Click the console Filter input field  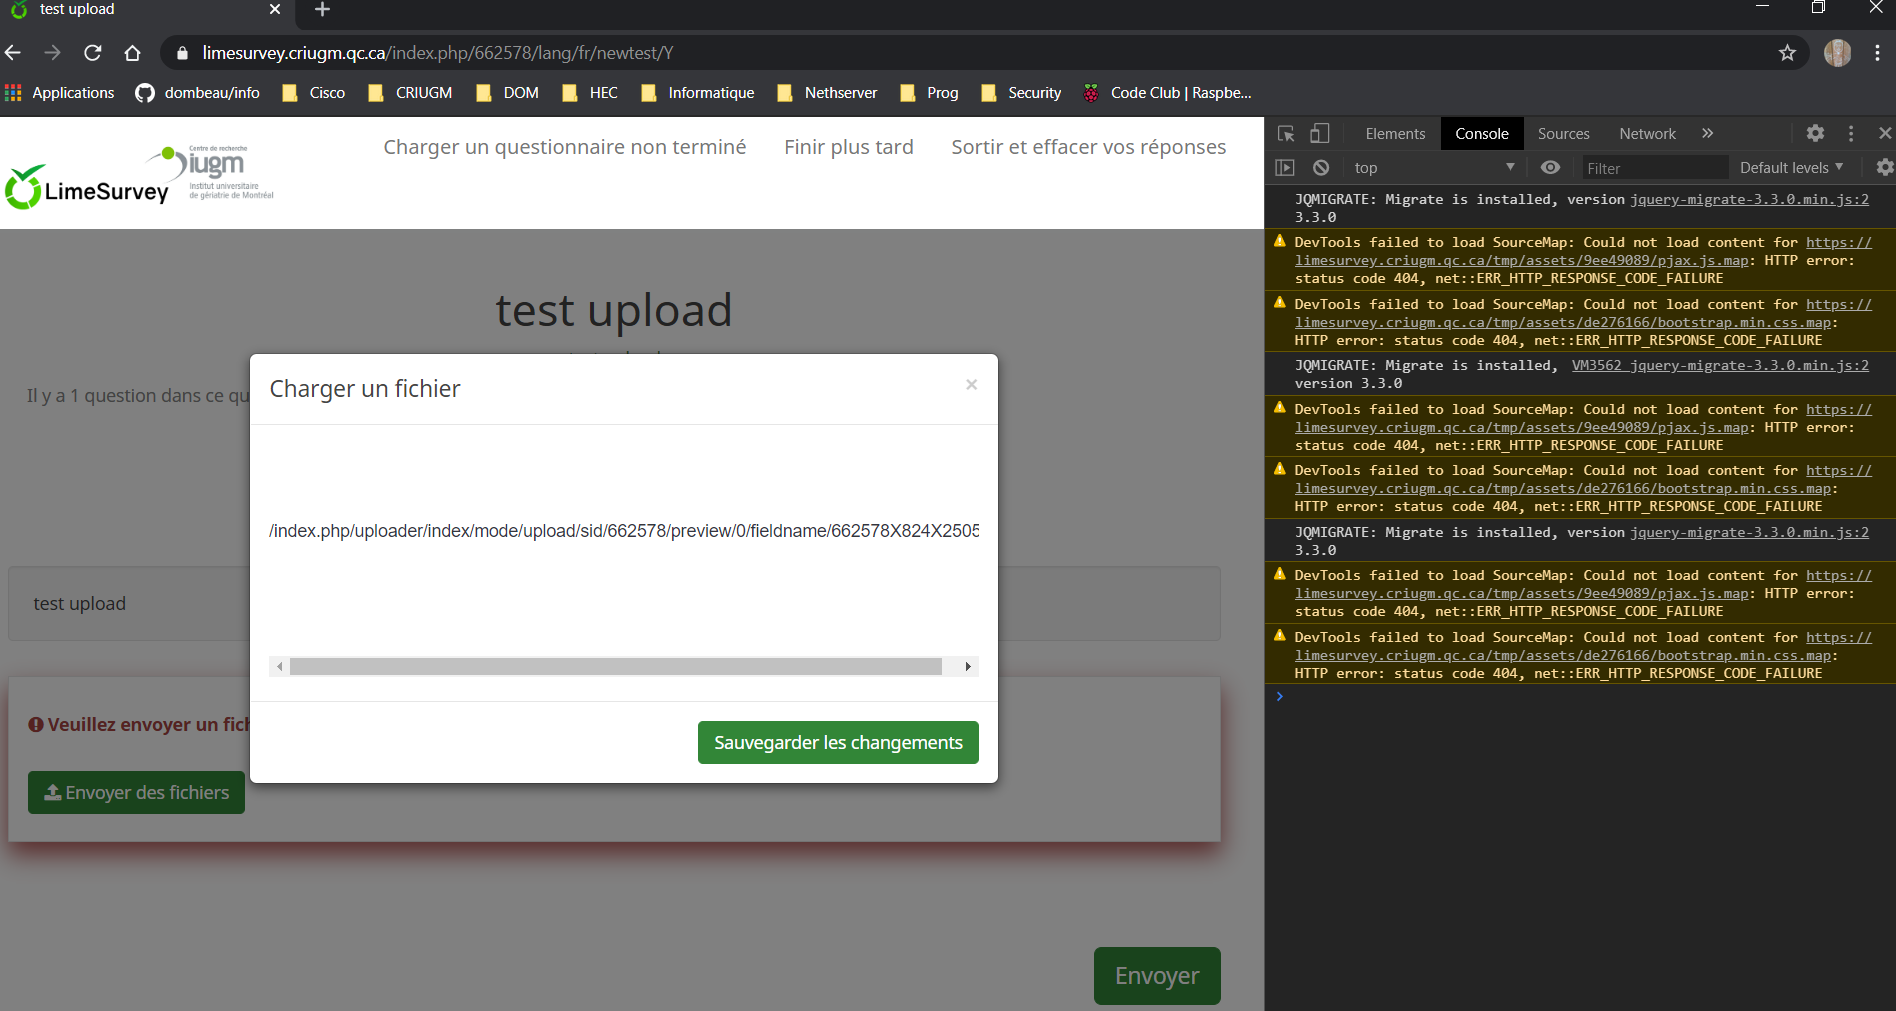pyautogui.click(x=1652, y=168)
